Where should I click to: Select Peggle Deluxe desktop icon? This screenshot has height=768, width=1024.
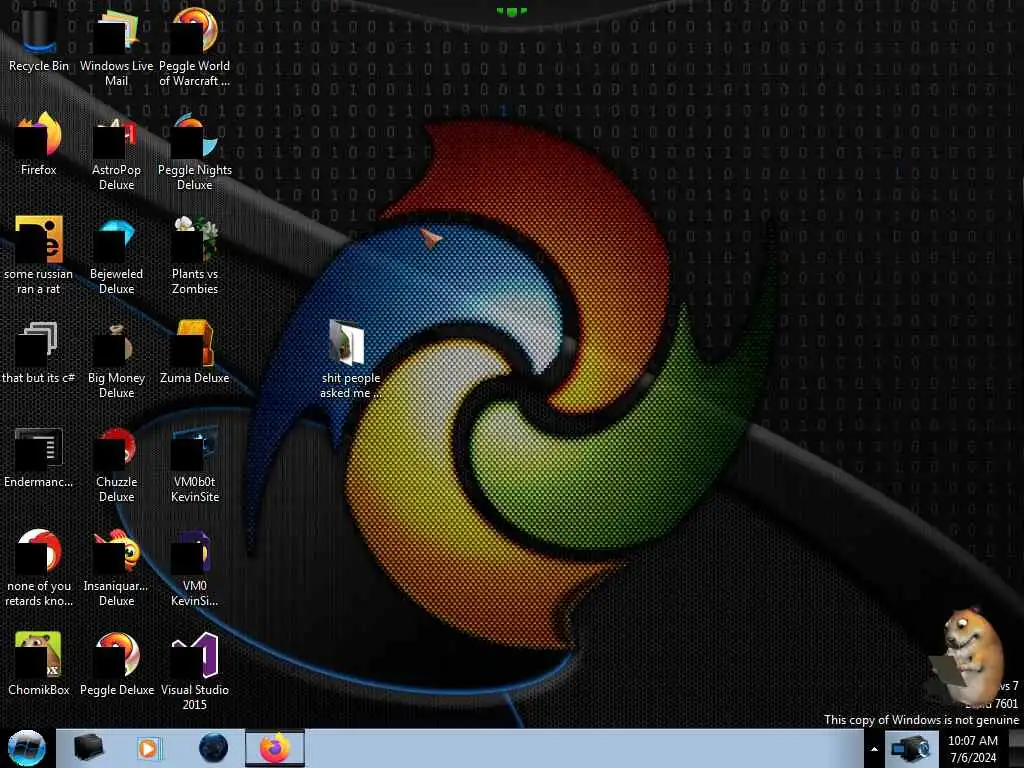(116, 664)
